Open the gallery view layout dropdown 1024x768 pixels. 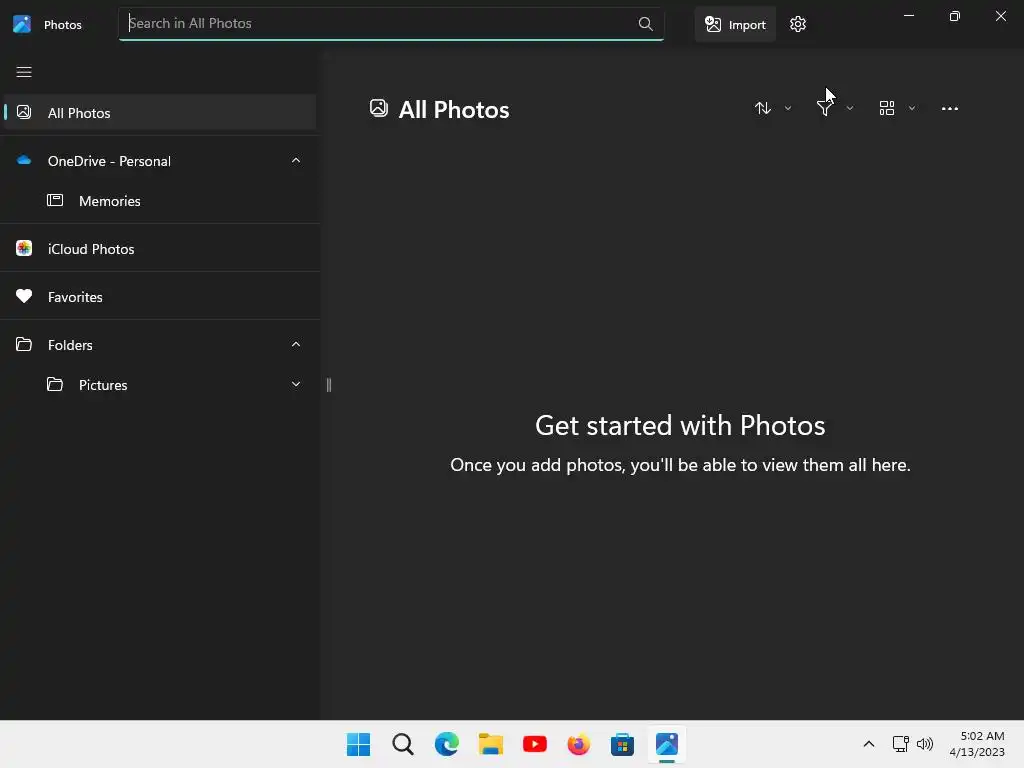tap(896, 108)
